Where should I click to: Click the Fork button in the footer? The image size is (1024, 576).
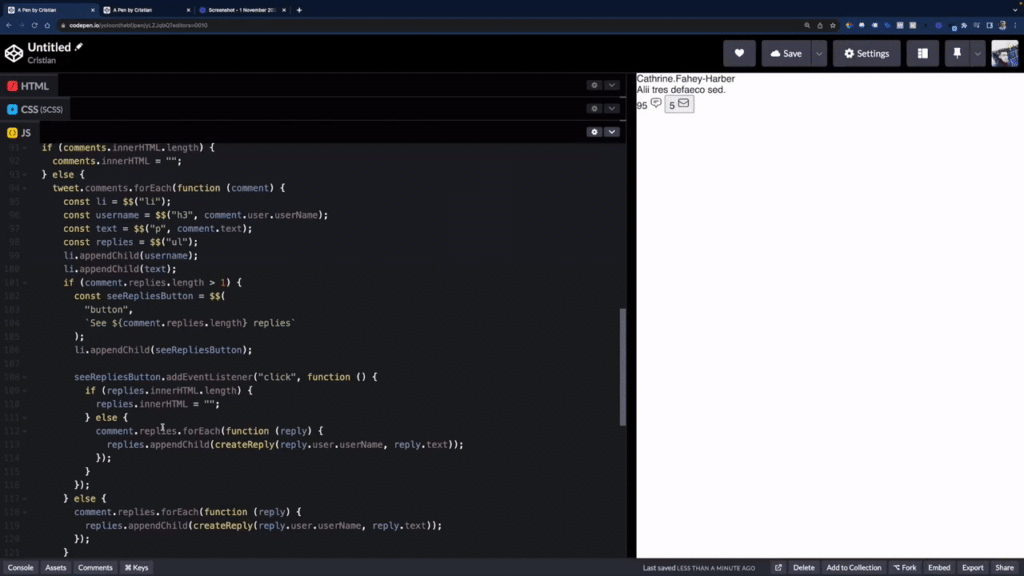(905, 567)
